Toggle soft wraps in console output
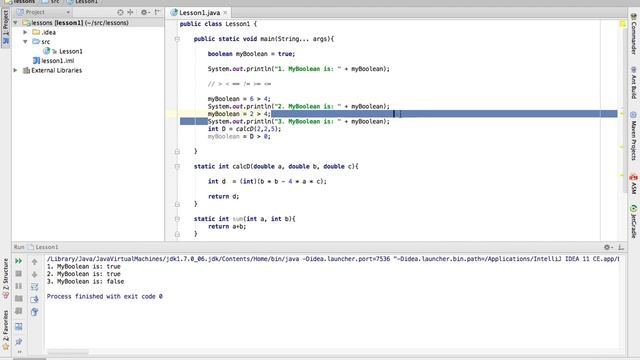The width and height of the screenshot is (640, 360). tap(34, 287)
